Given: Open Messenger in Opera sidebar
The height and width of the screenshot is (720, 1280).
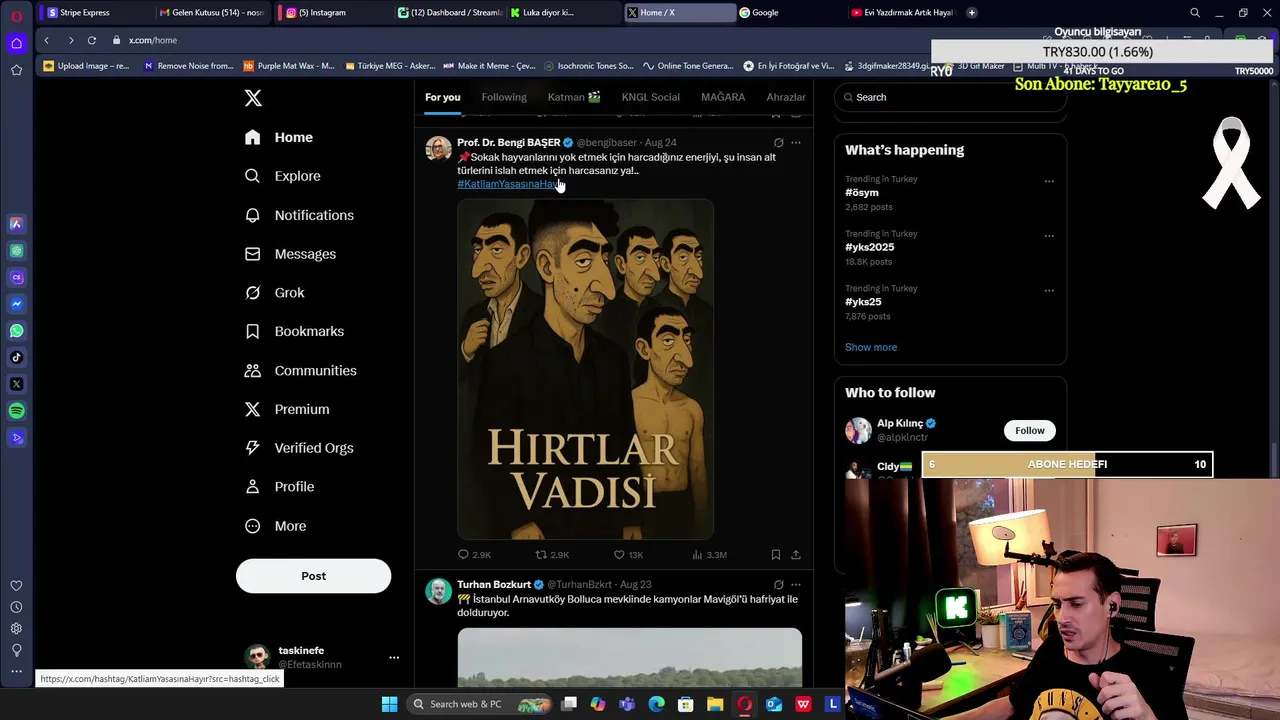Looking at the screenshot, I should (x=16, y=304).
